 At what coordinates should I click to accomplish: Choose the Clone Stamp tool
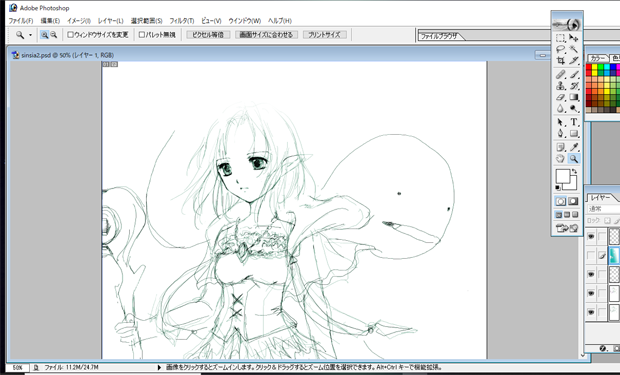click(560, 85)
